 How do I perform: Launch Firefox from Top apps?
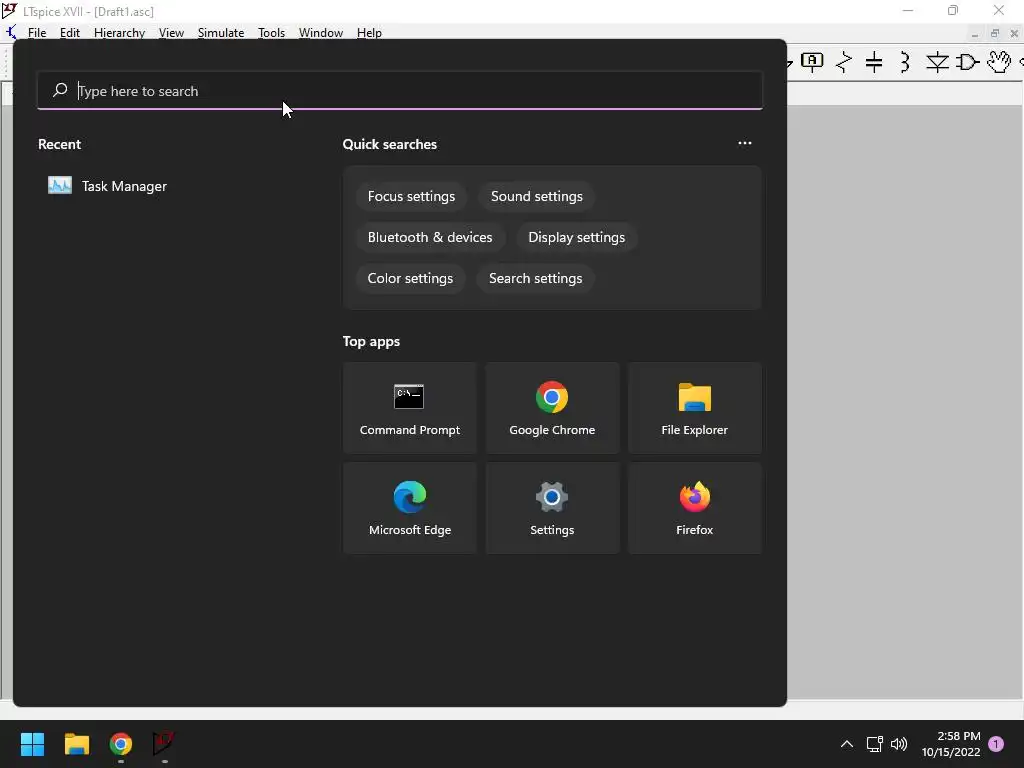tap(695, 508)
